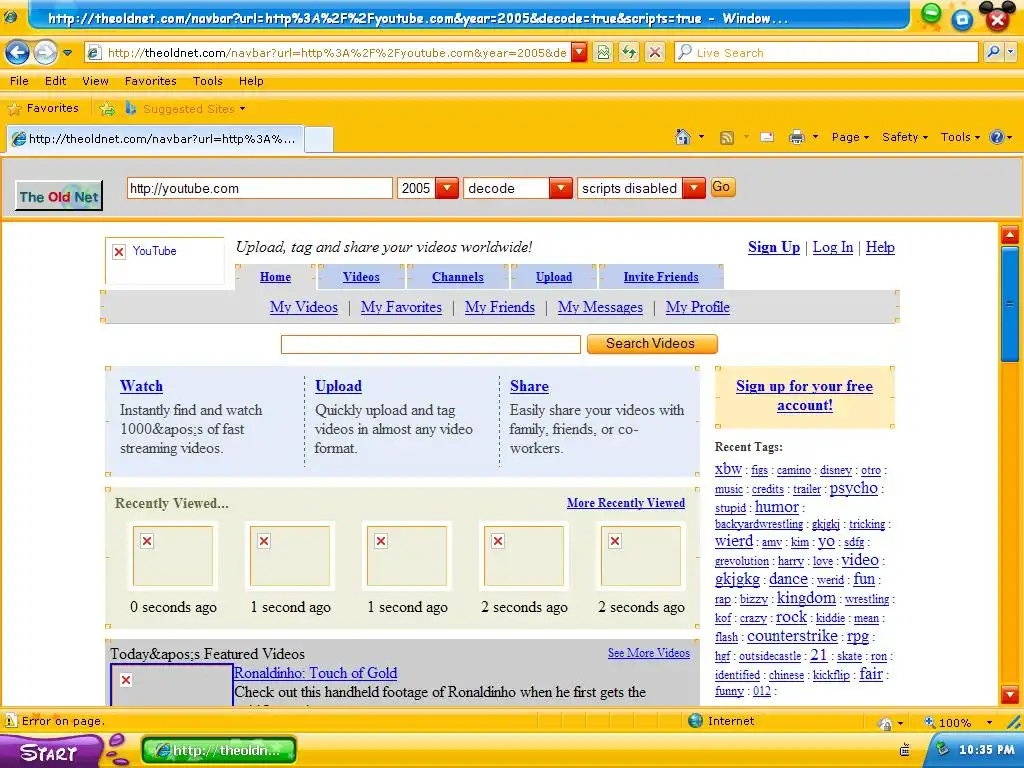Click the Stop loading X icon
This screenshot has width=1024, height=768.
pos(655,53)
